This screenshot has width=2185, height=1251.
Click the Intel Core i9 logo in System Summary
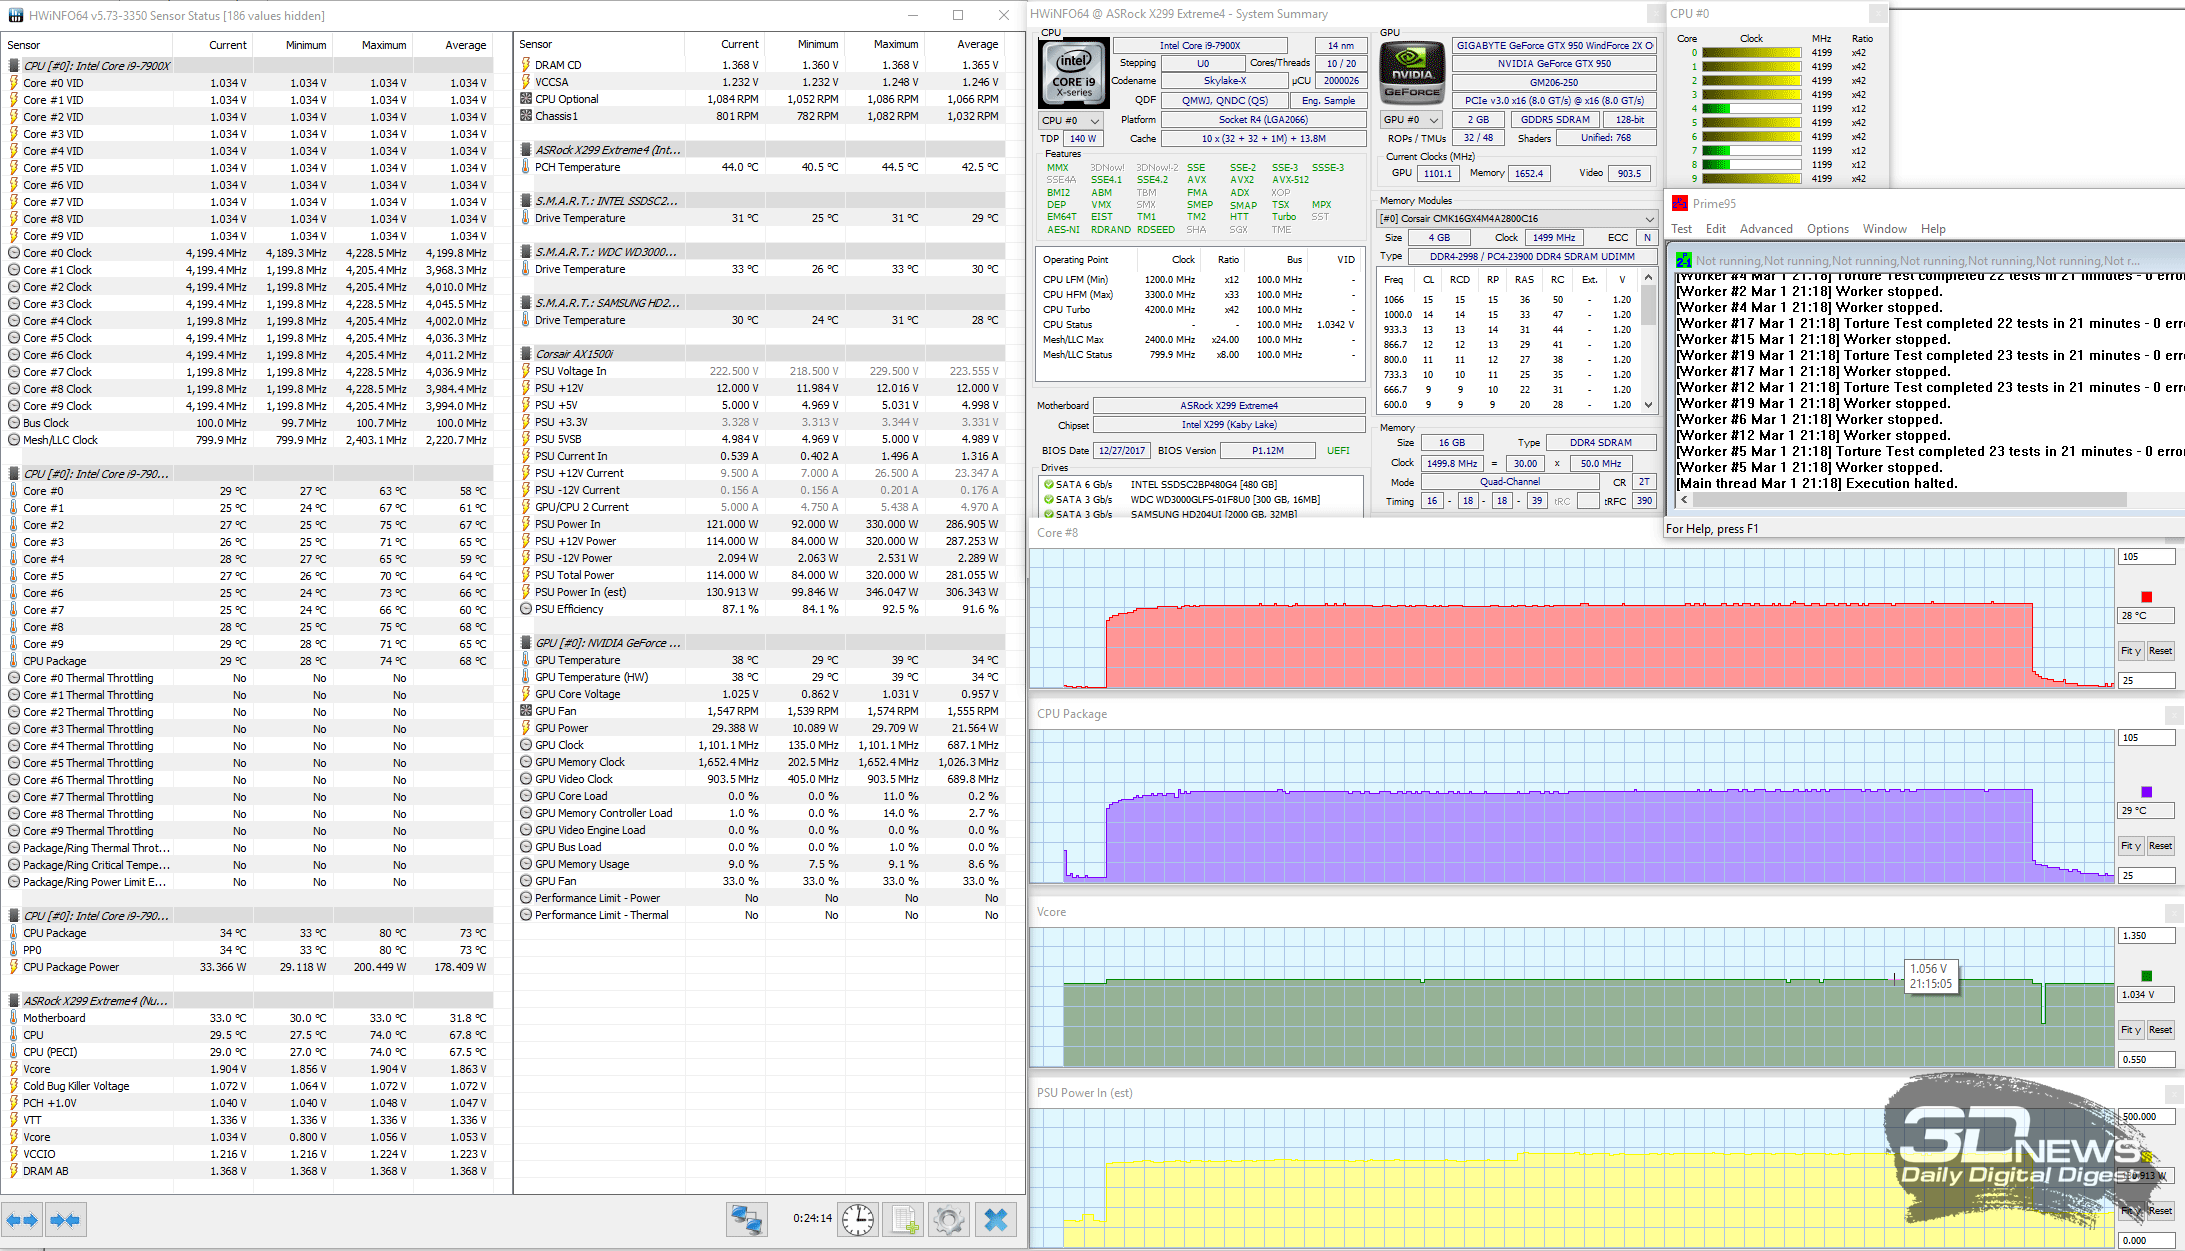pos(1074,72)
